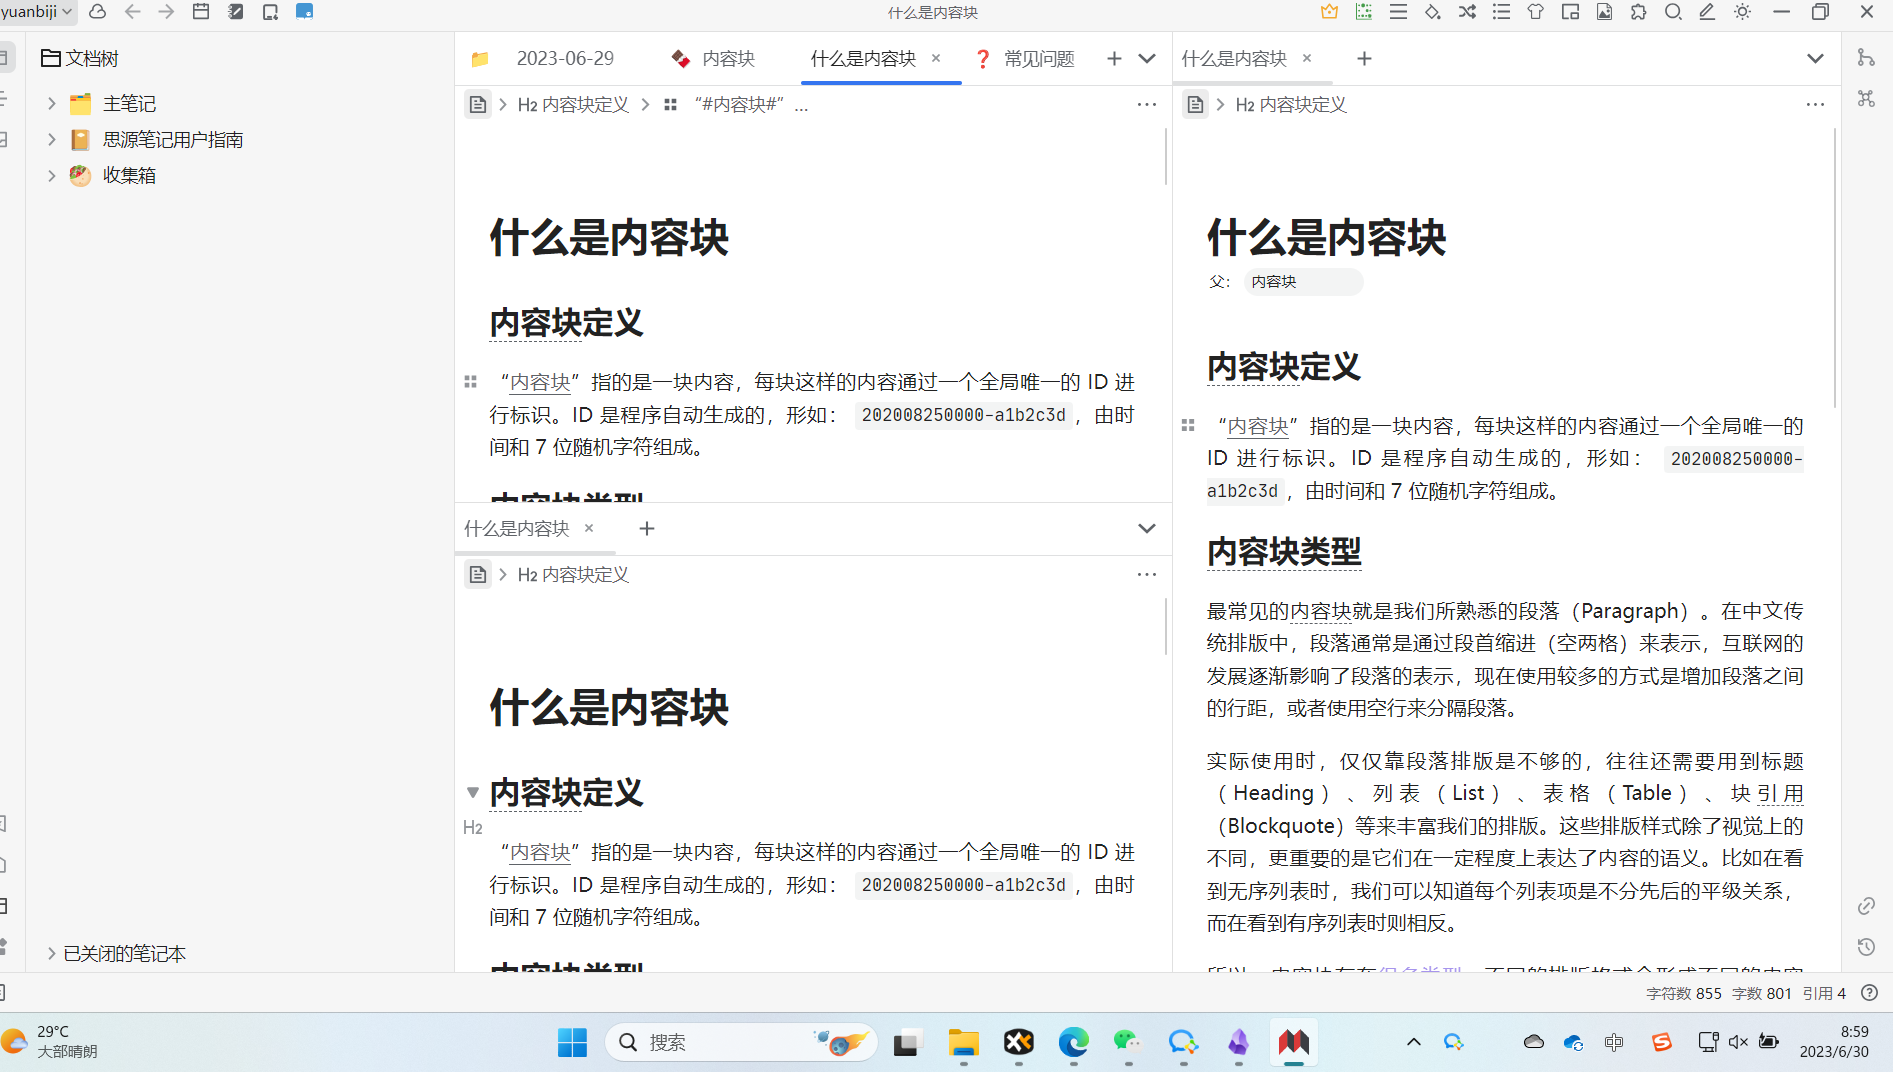
Task: Open the daily note calendar icon
Action: (x=201, y=12)
